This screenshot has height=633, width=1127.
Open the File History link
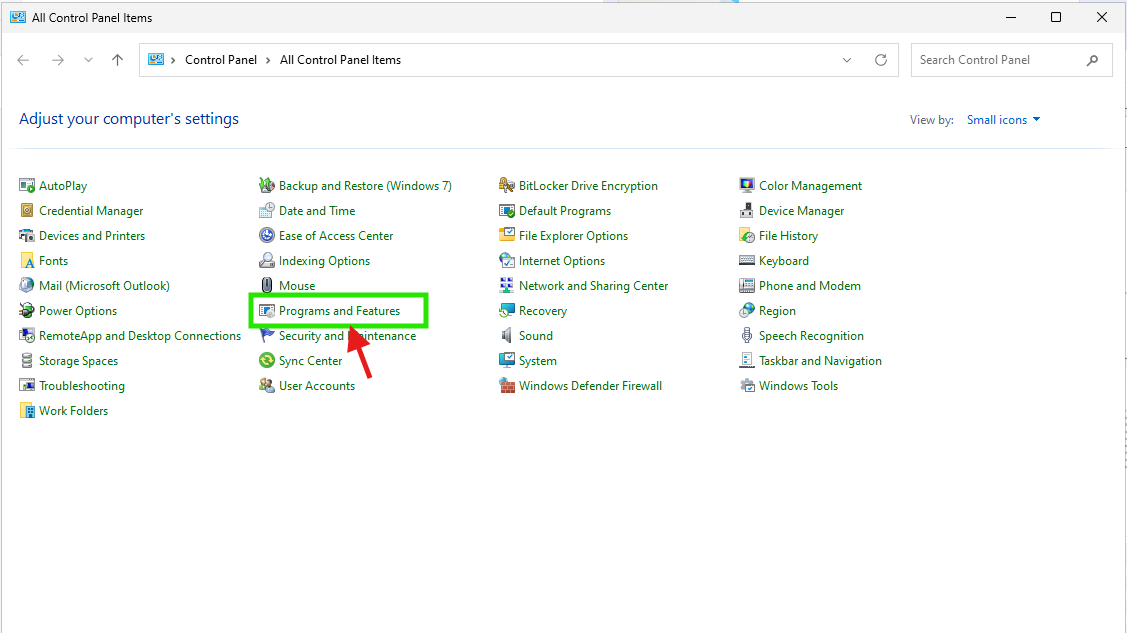click(x=788, y=236)
